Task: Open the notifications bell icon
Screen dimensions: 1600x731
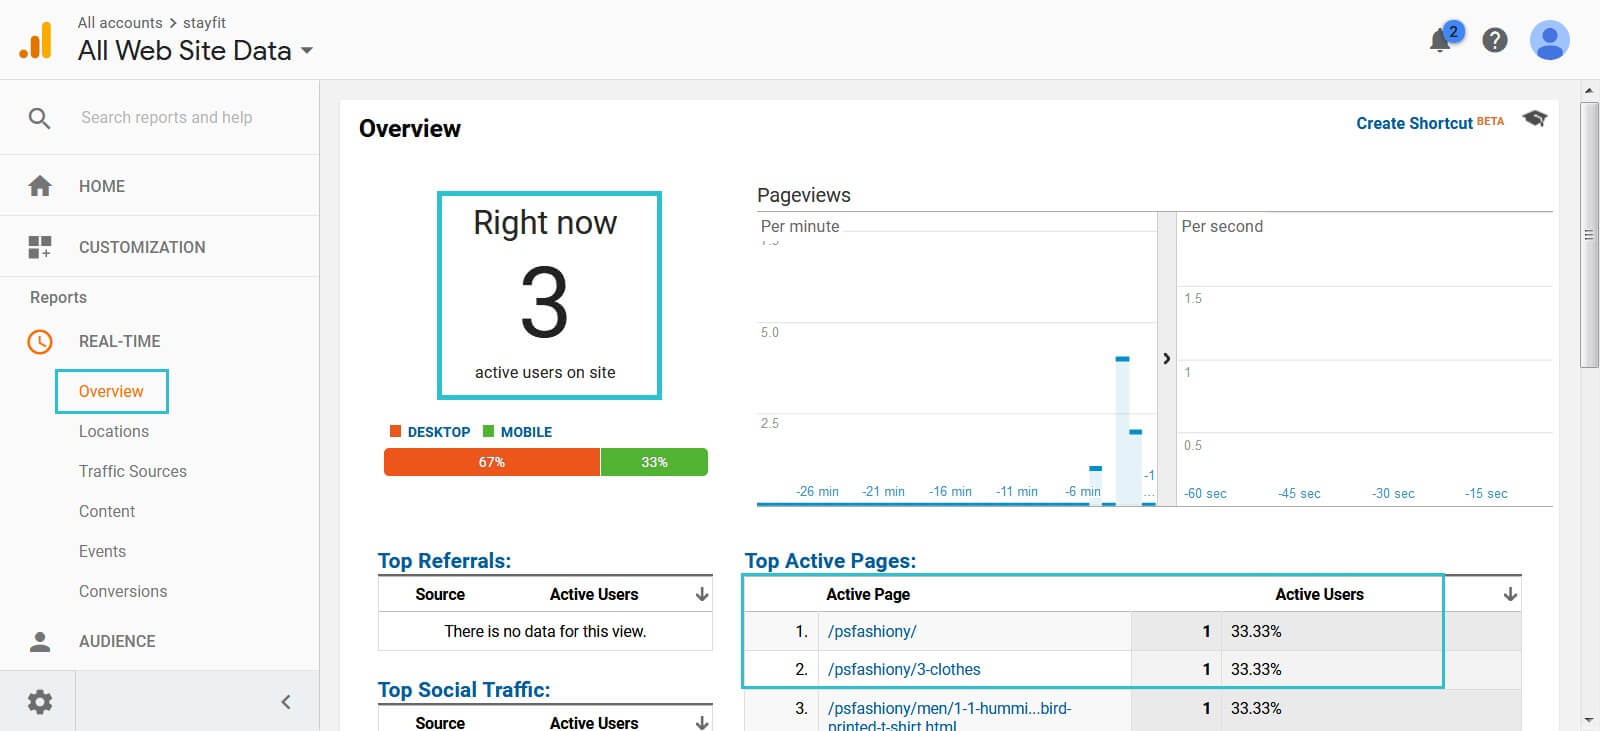Action: coord(1440,40)
